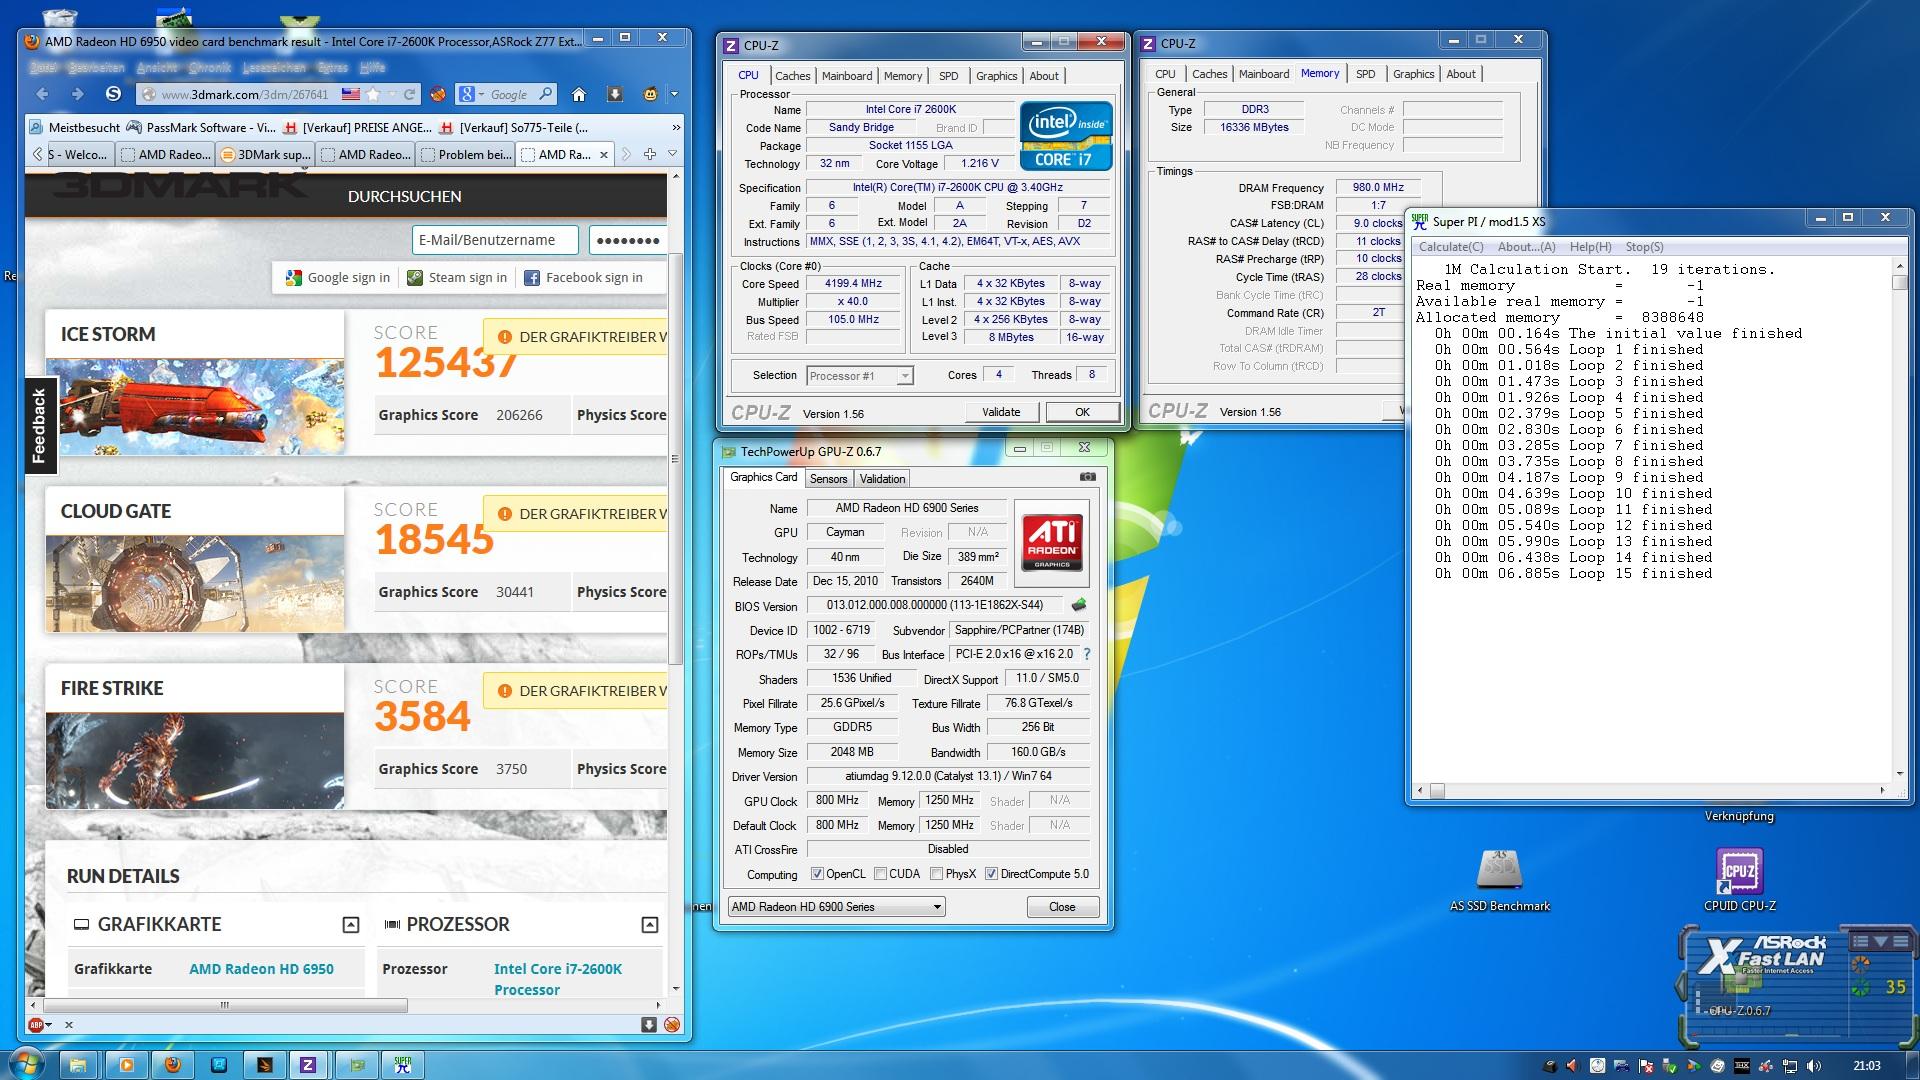
Task: Collapse the GRAFIKKARTE section
Action: [351, 925]
